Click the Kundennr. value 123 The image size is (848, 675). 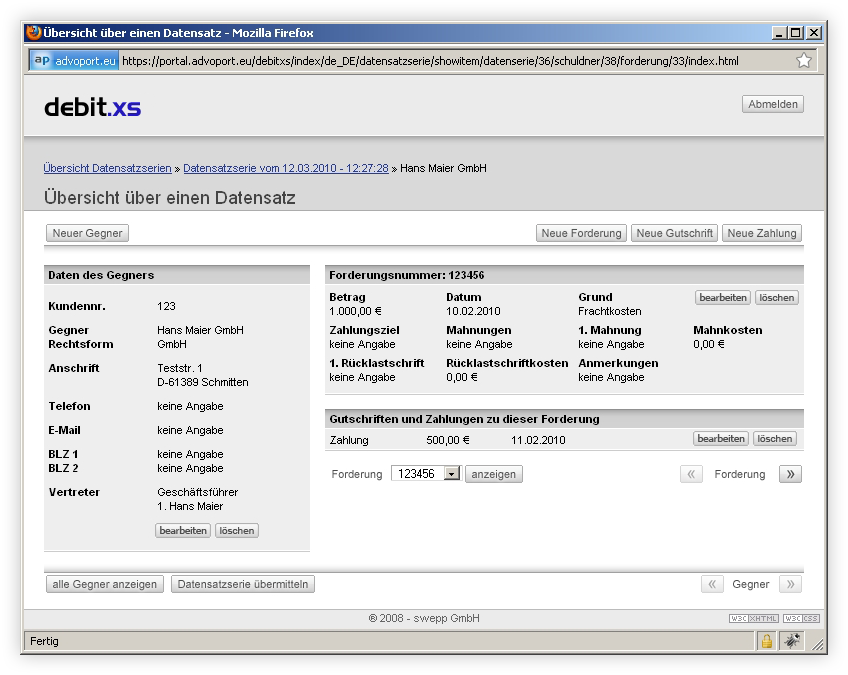coord(166,306)
